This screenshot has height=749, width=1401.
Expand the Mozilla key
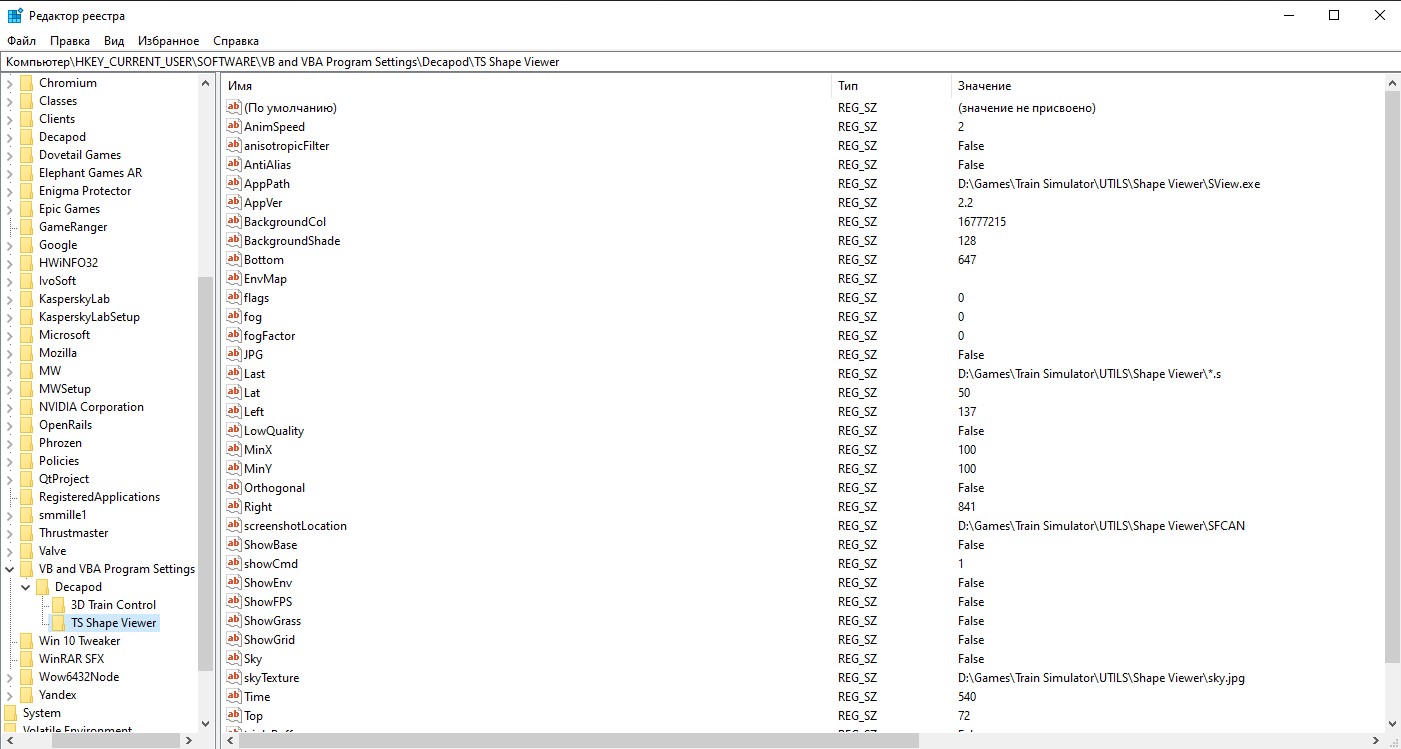click(10, 353)
